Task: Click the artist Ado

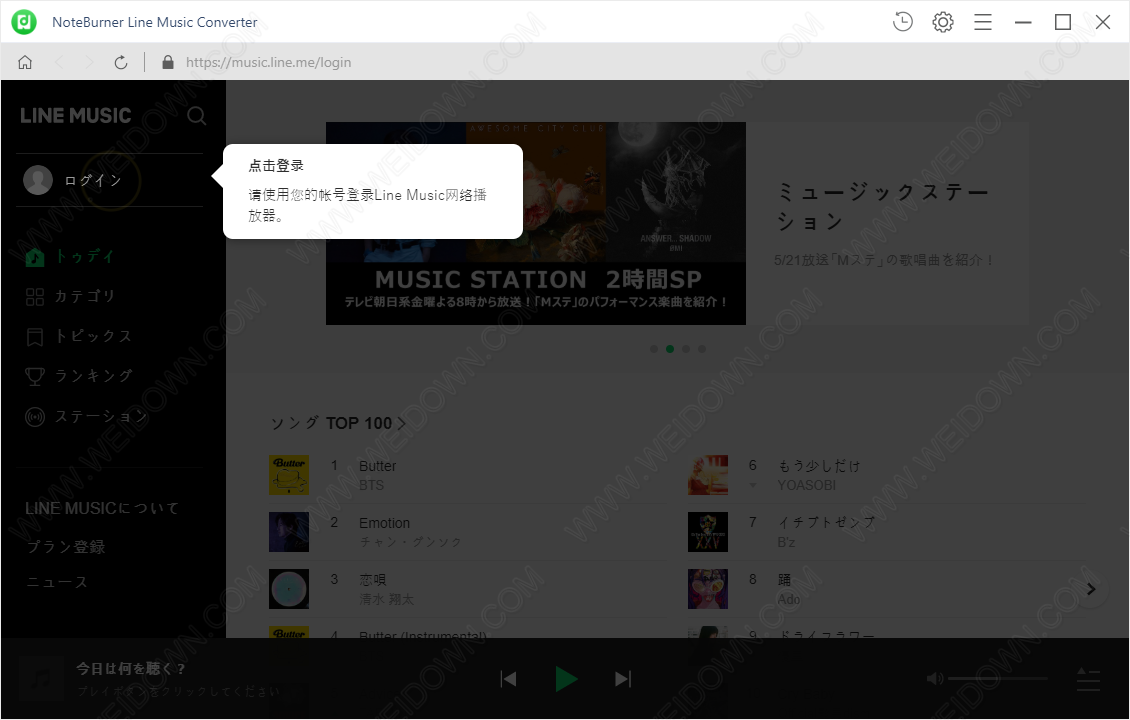Action: 788,599
